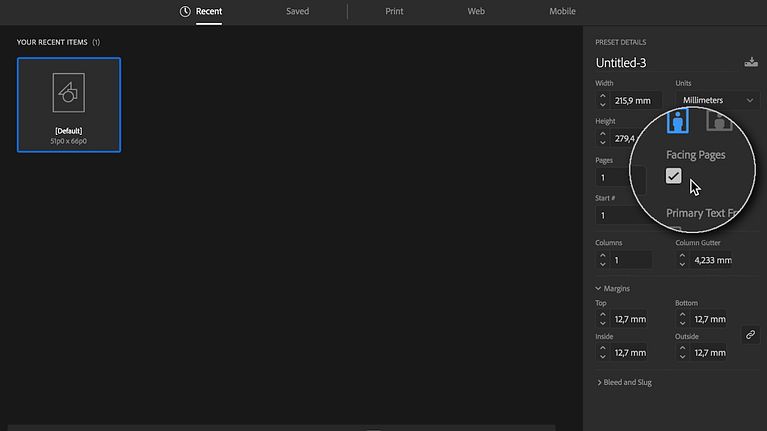
Task: Open the Web presets tab
Action: [476, 11]
